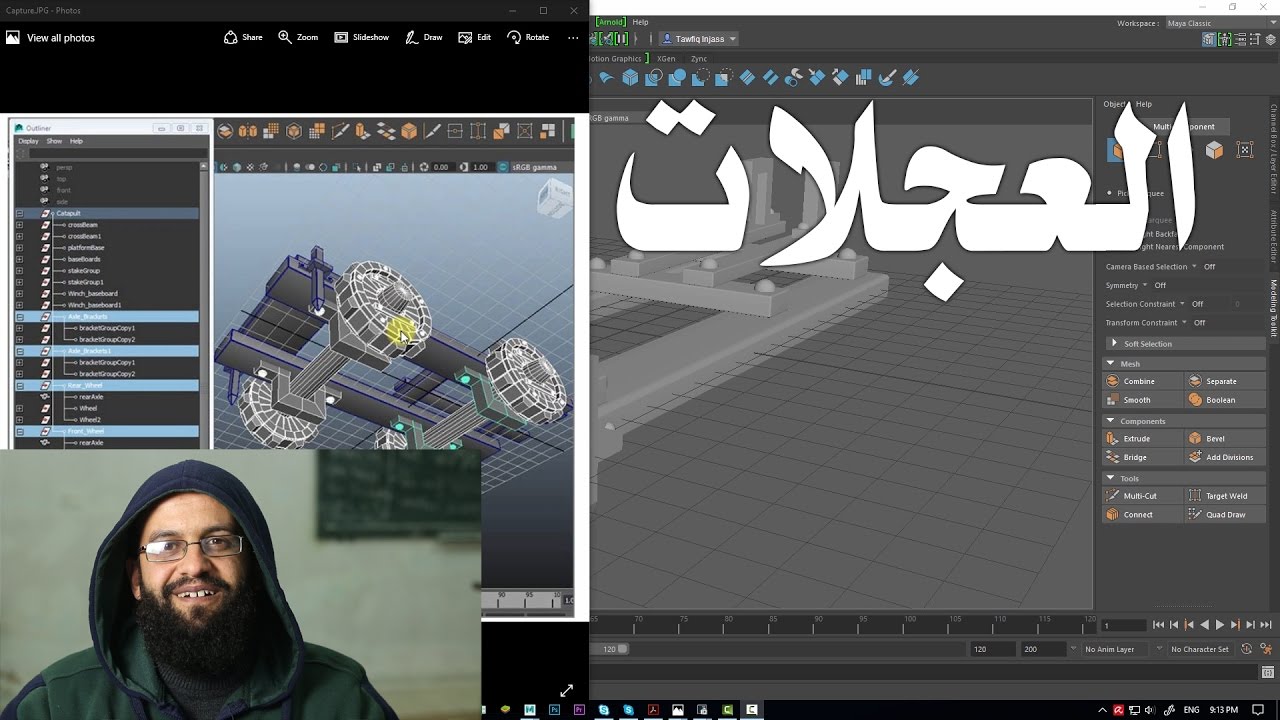Switch to the Zync shelf tab
The width and height of the screenshot is (1280, 720).
click(699, 59)
